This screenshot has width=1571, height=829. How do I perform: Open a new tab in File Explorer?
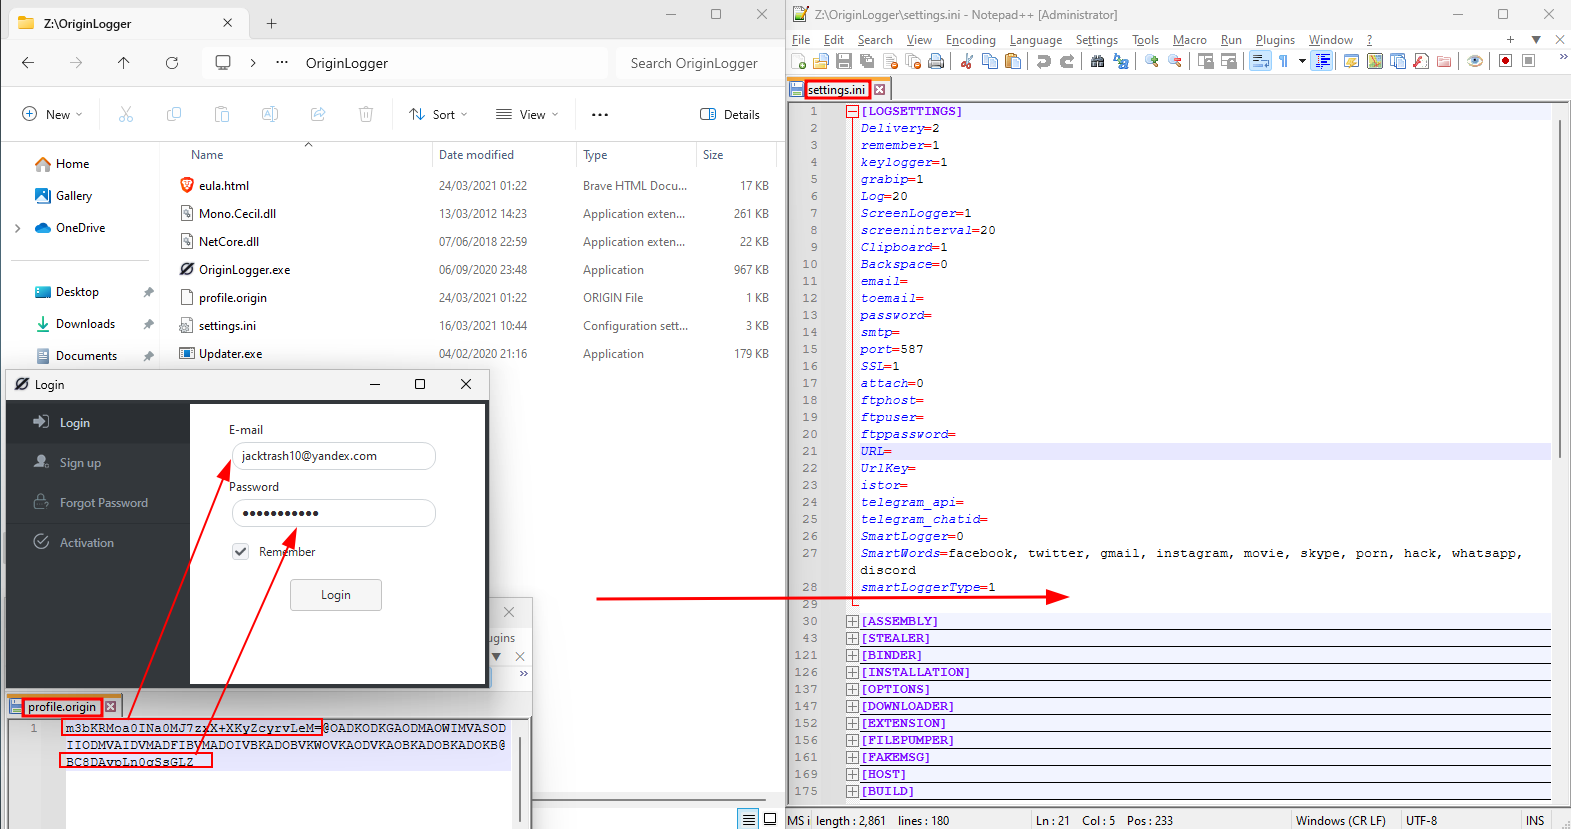pos(271,23)
